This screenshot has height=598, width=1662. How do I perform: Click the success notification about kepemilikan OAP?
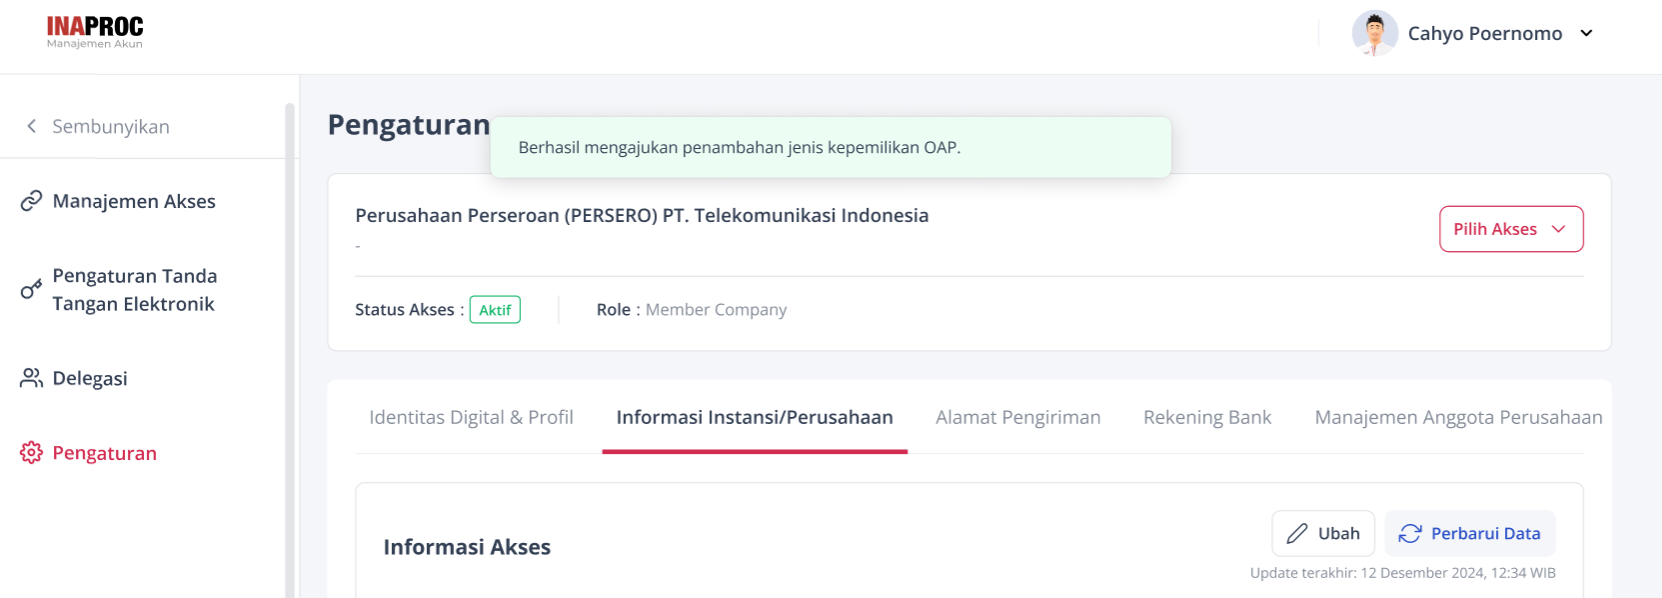830,147
